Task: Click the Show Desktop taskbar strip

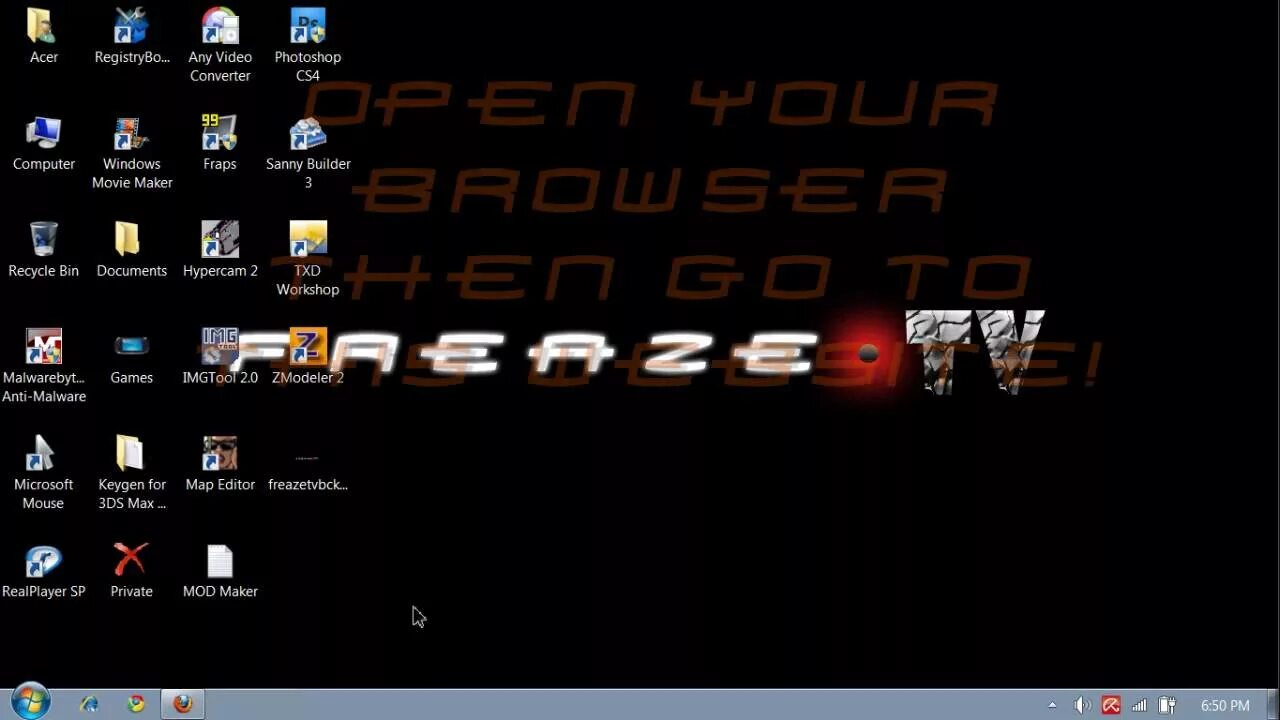Action: tap(1273, 704)
